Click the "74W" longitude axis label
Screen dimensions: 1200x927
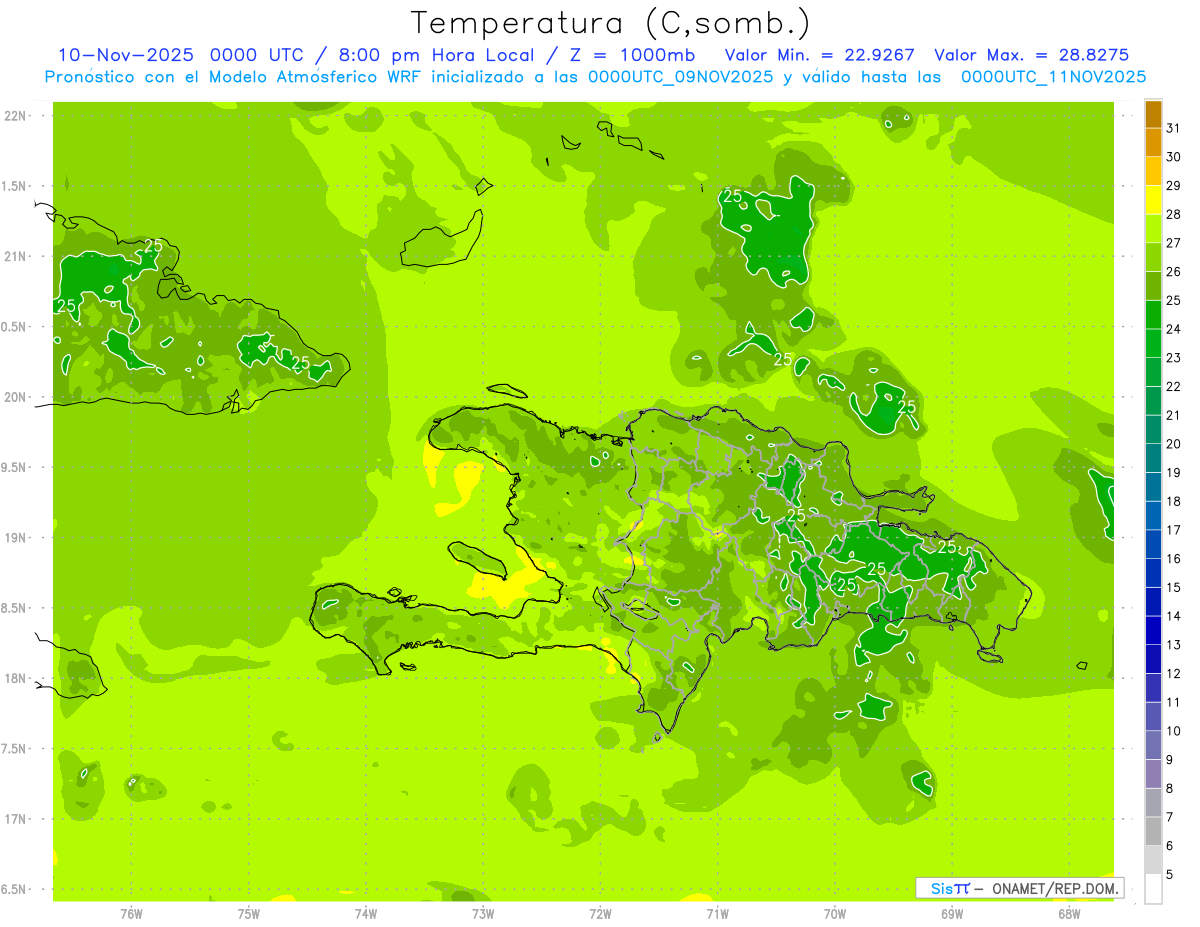point(366,913)
